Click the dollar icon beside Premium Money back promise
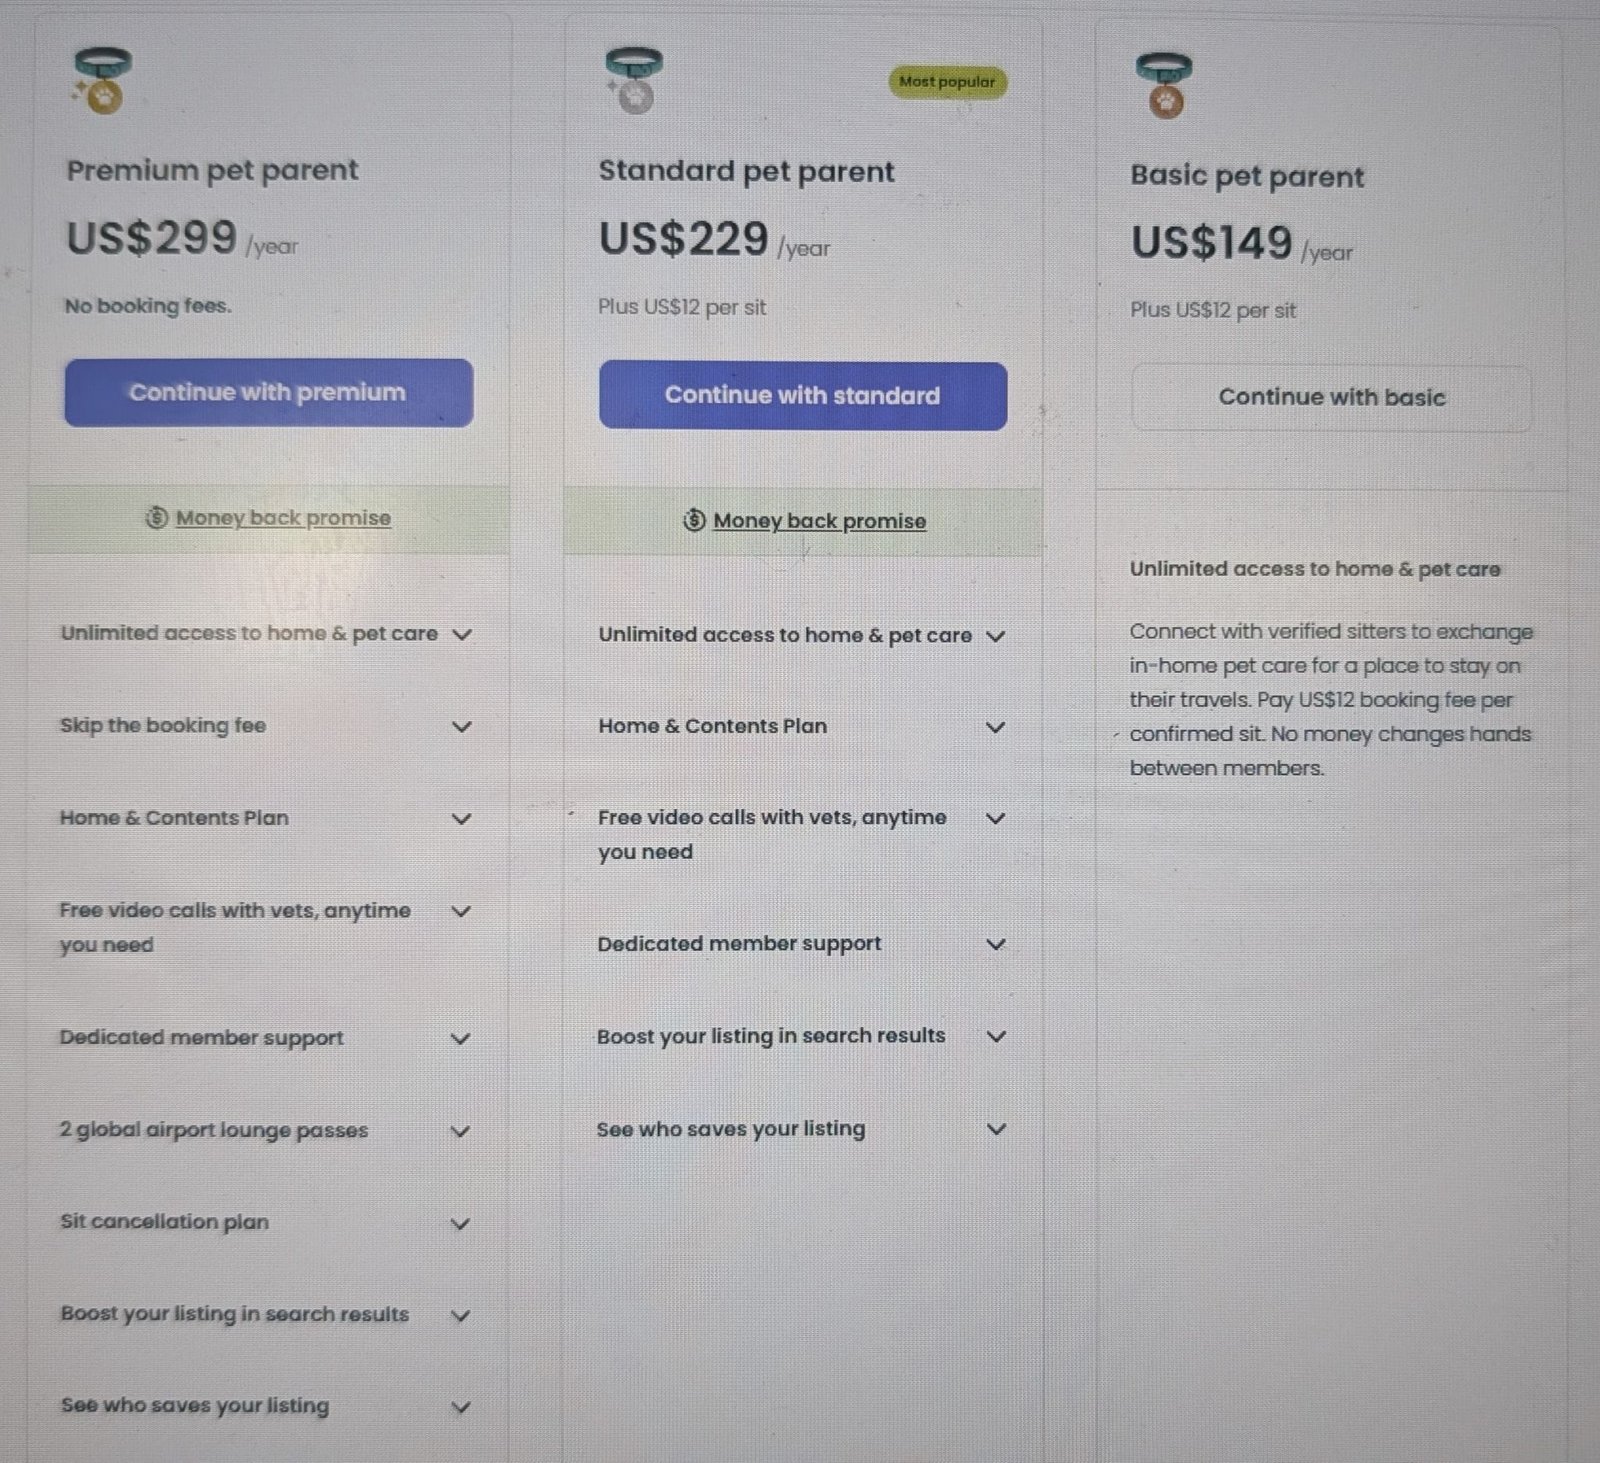The height and width of the screenshot is (1463, 1600). (x=156, y=518)
